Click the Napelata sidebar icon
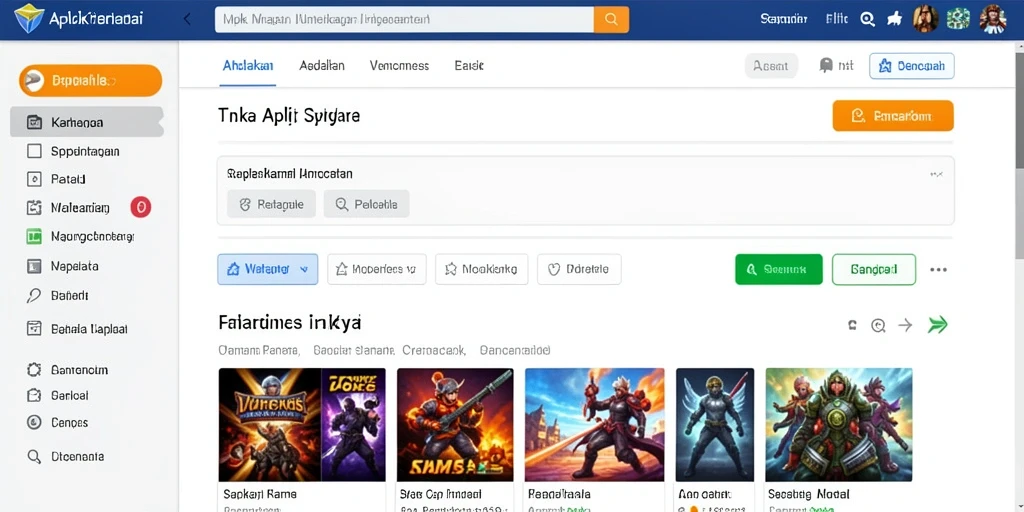Screen dimensions: 1024x512 34,266
